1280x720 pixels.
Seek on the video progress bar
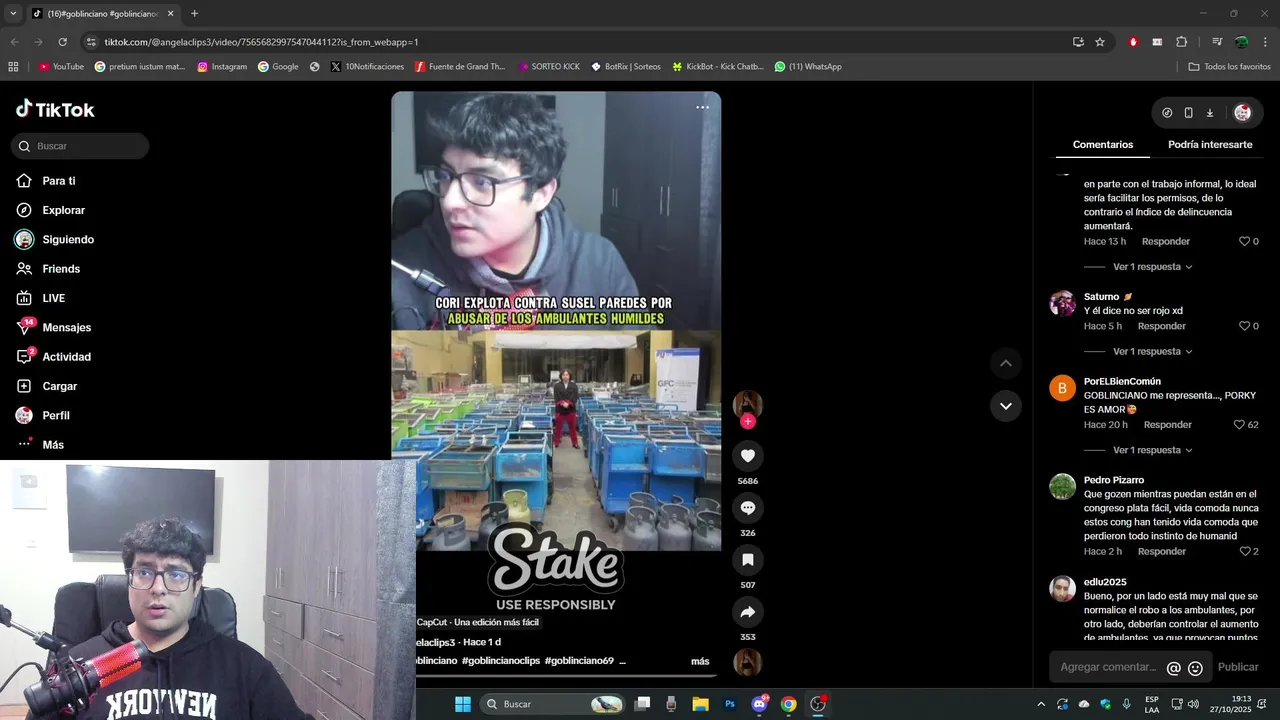click(568, 676)
